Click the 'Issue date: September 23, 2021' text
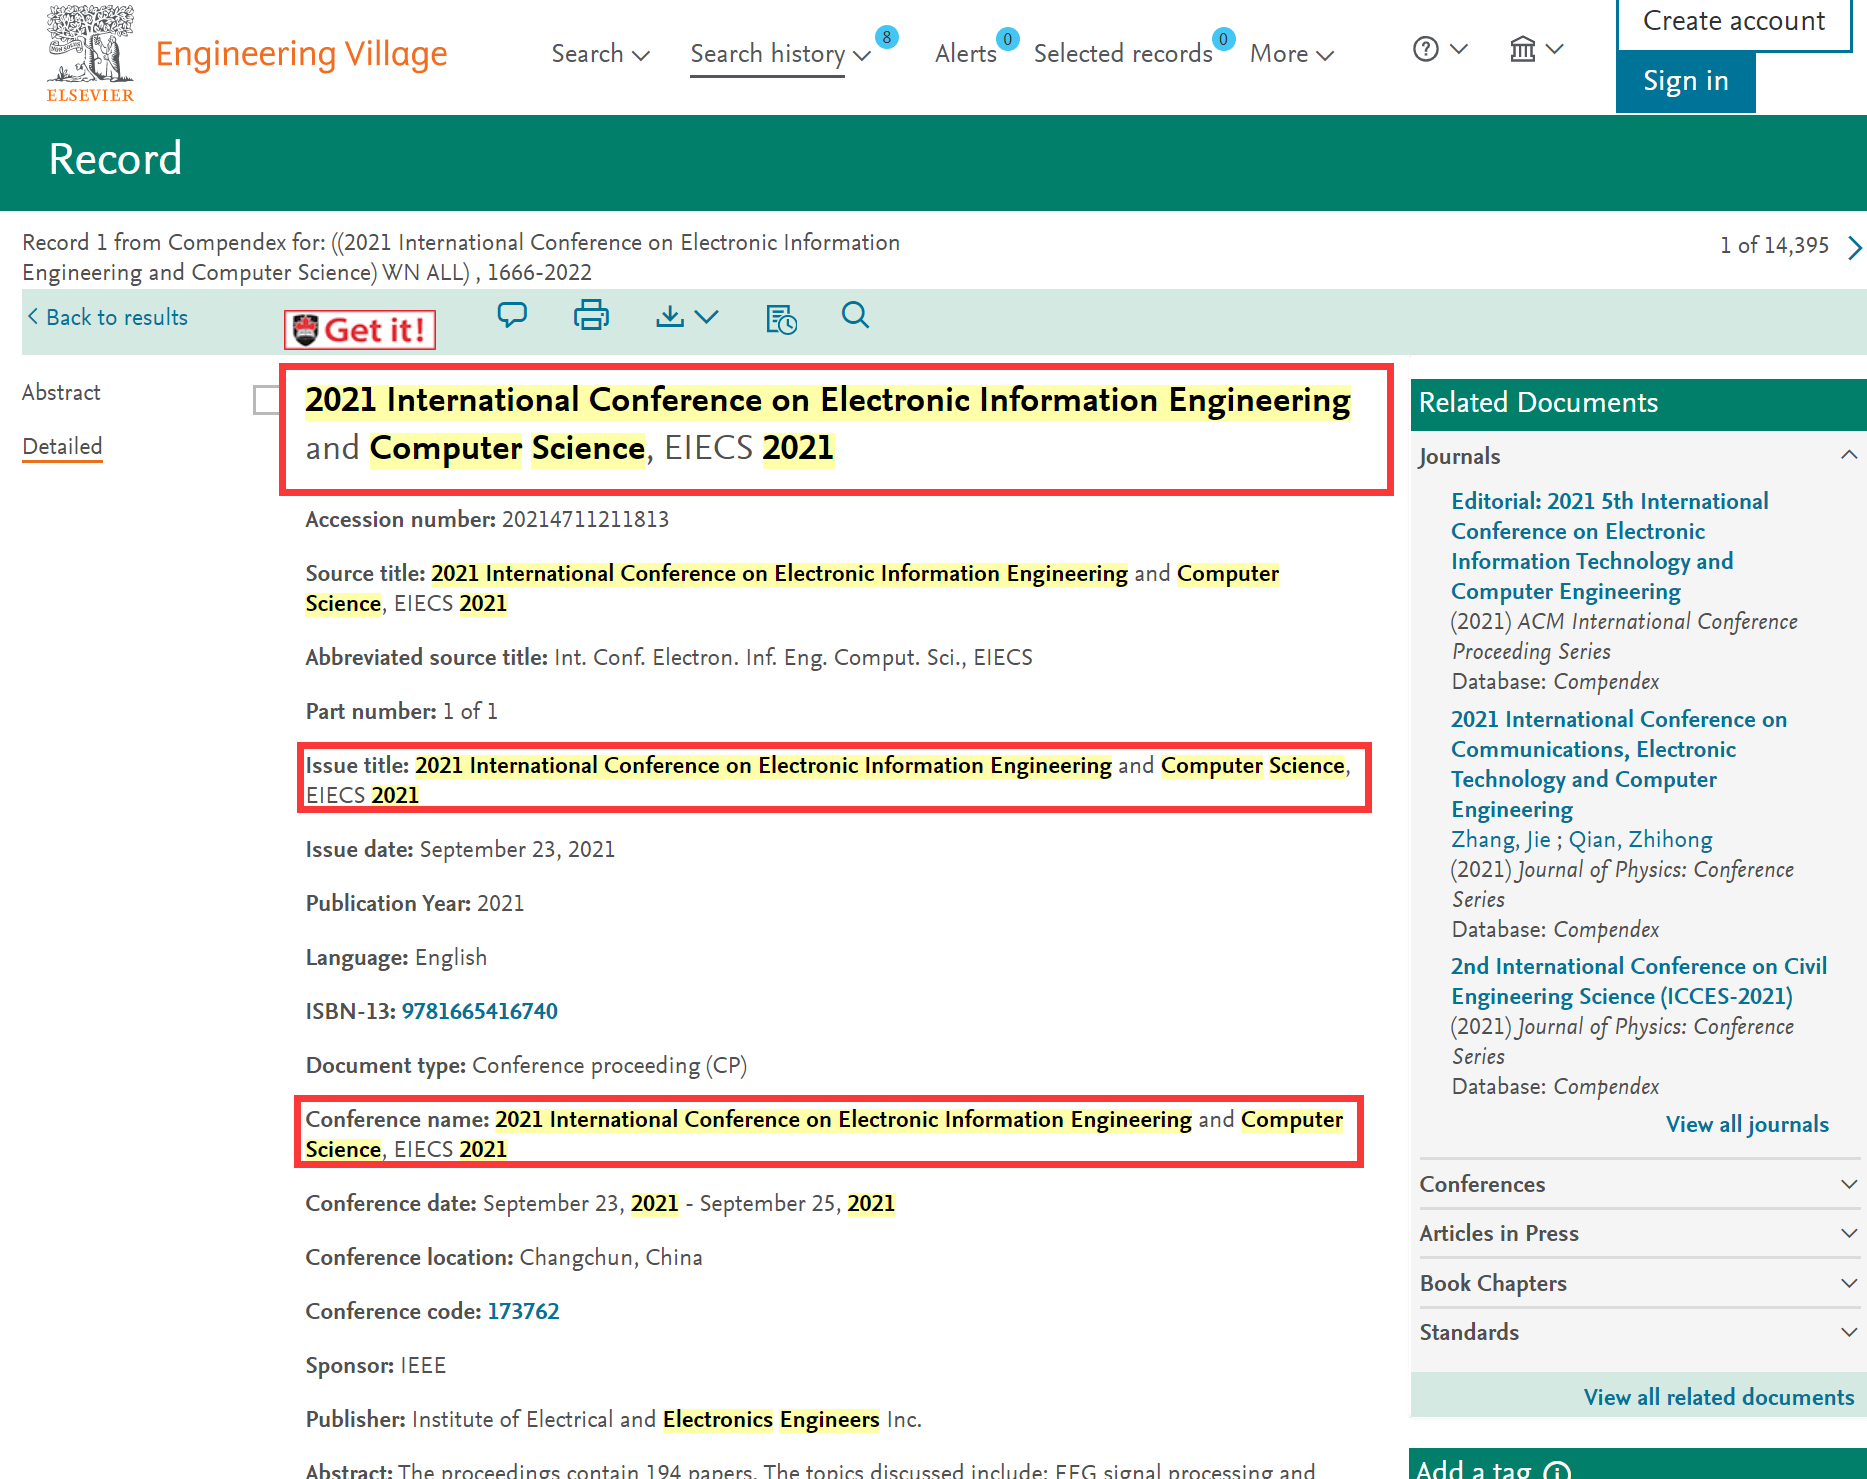The height and width of the screenshot is (1479, 1867). [x=460, y=849]
